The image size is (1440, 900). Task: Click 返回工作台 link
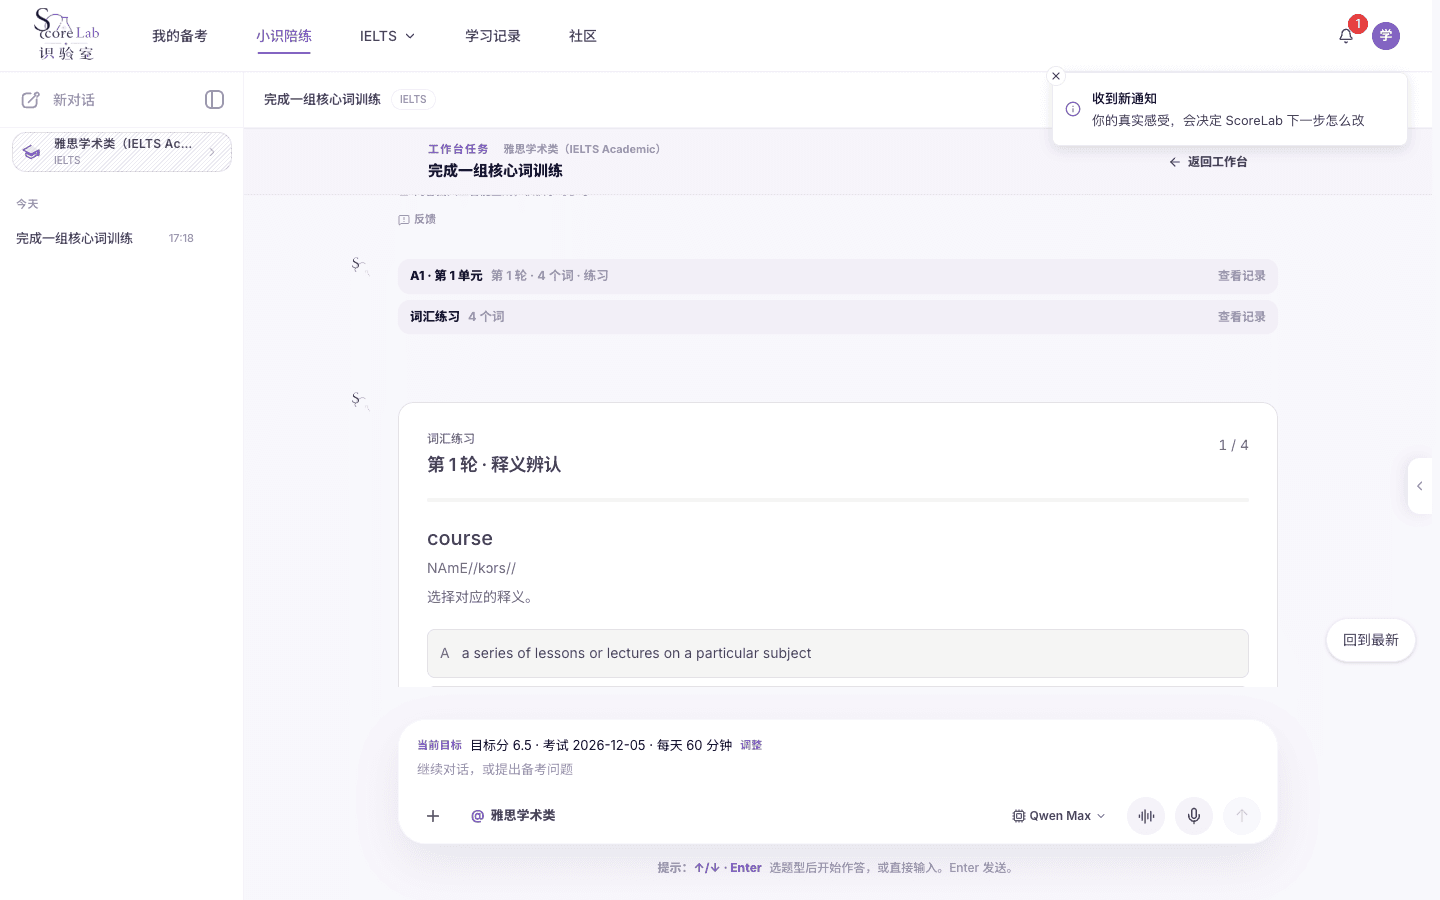1208,162
